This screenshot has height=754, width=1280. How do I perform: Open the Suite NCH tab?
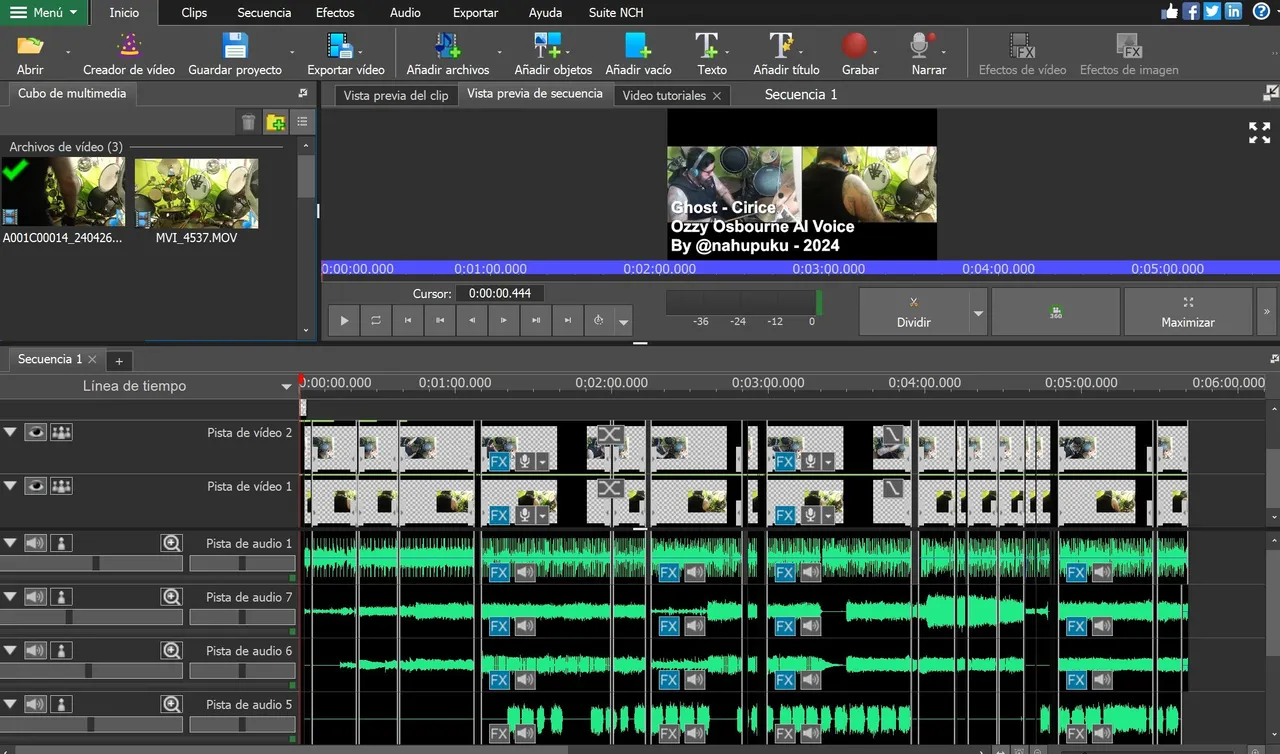(616, 13)
